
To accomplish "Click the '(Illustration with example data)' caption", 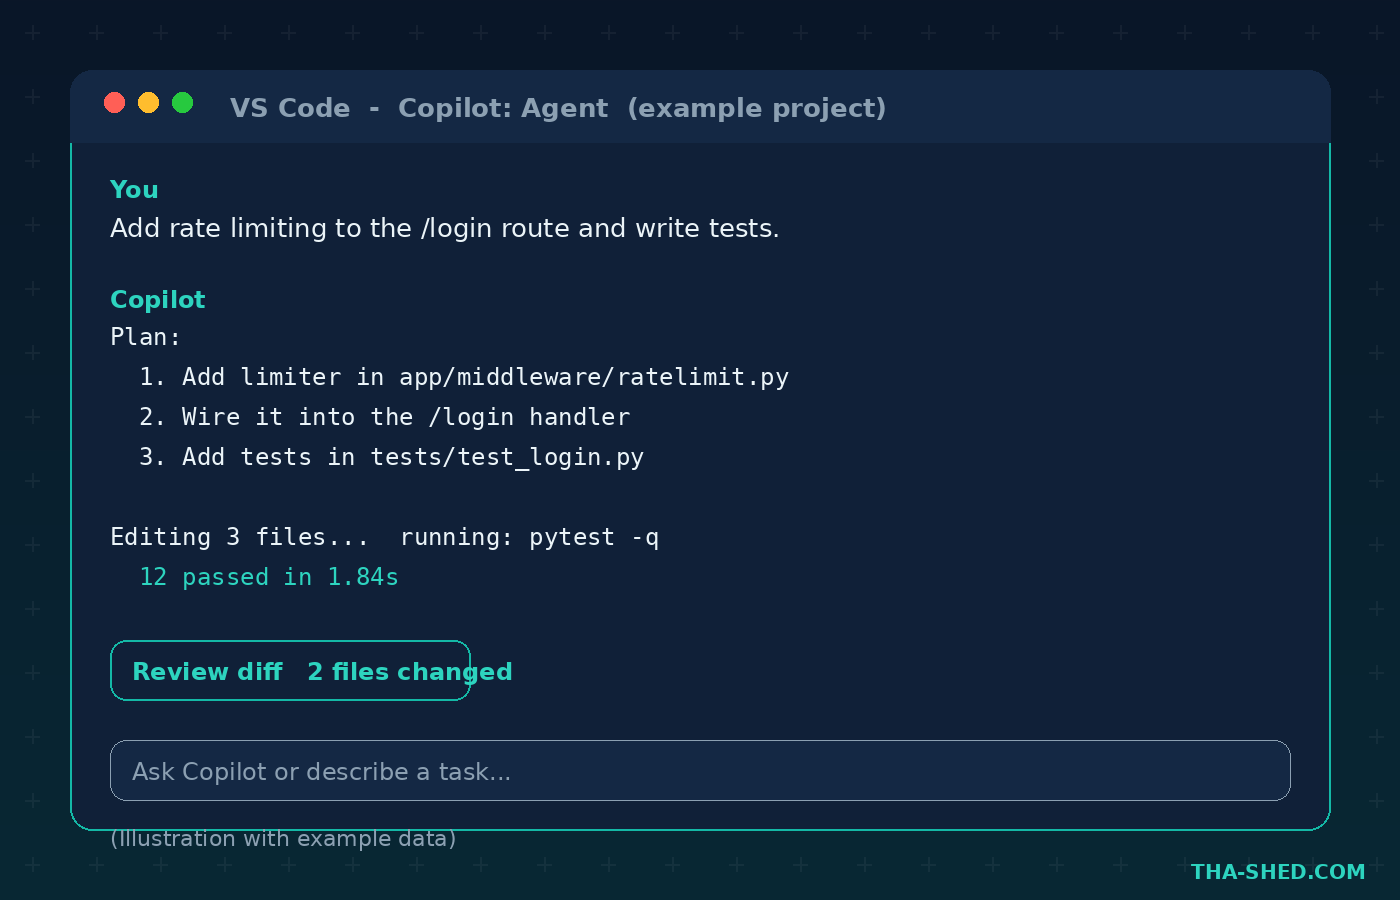I will [283, 838].
